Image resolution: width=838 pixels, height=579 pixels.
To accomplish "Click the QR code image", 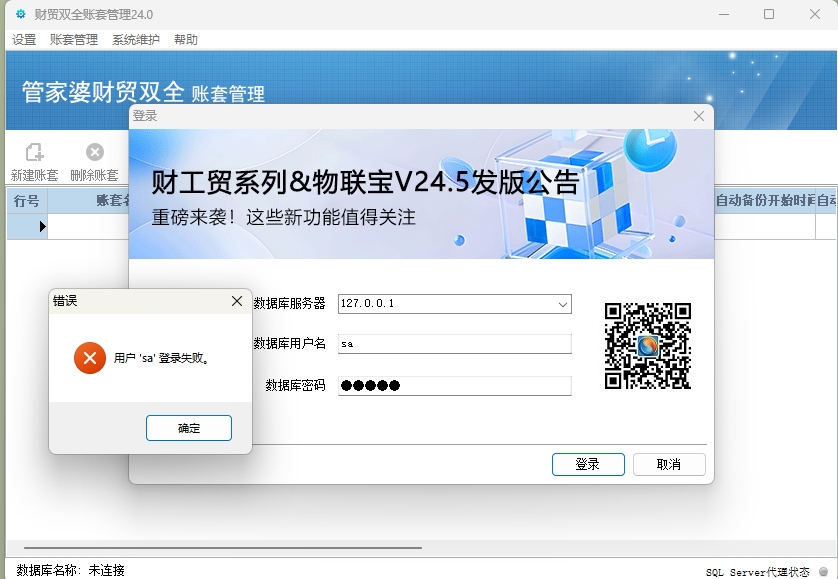I will click(x=648, y=345).
